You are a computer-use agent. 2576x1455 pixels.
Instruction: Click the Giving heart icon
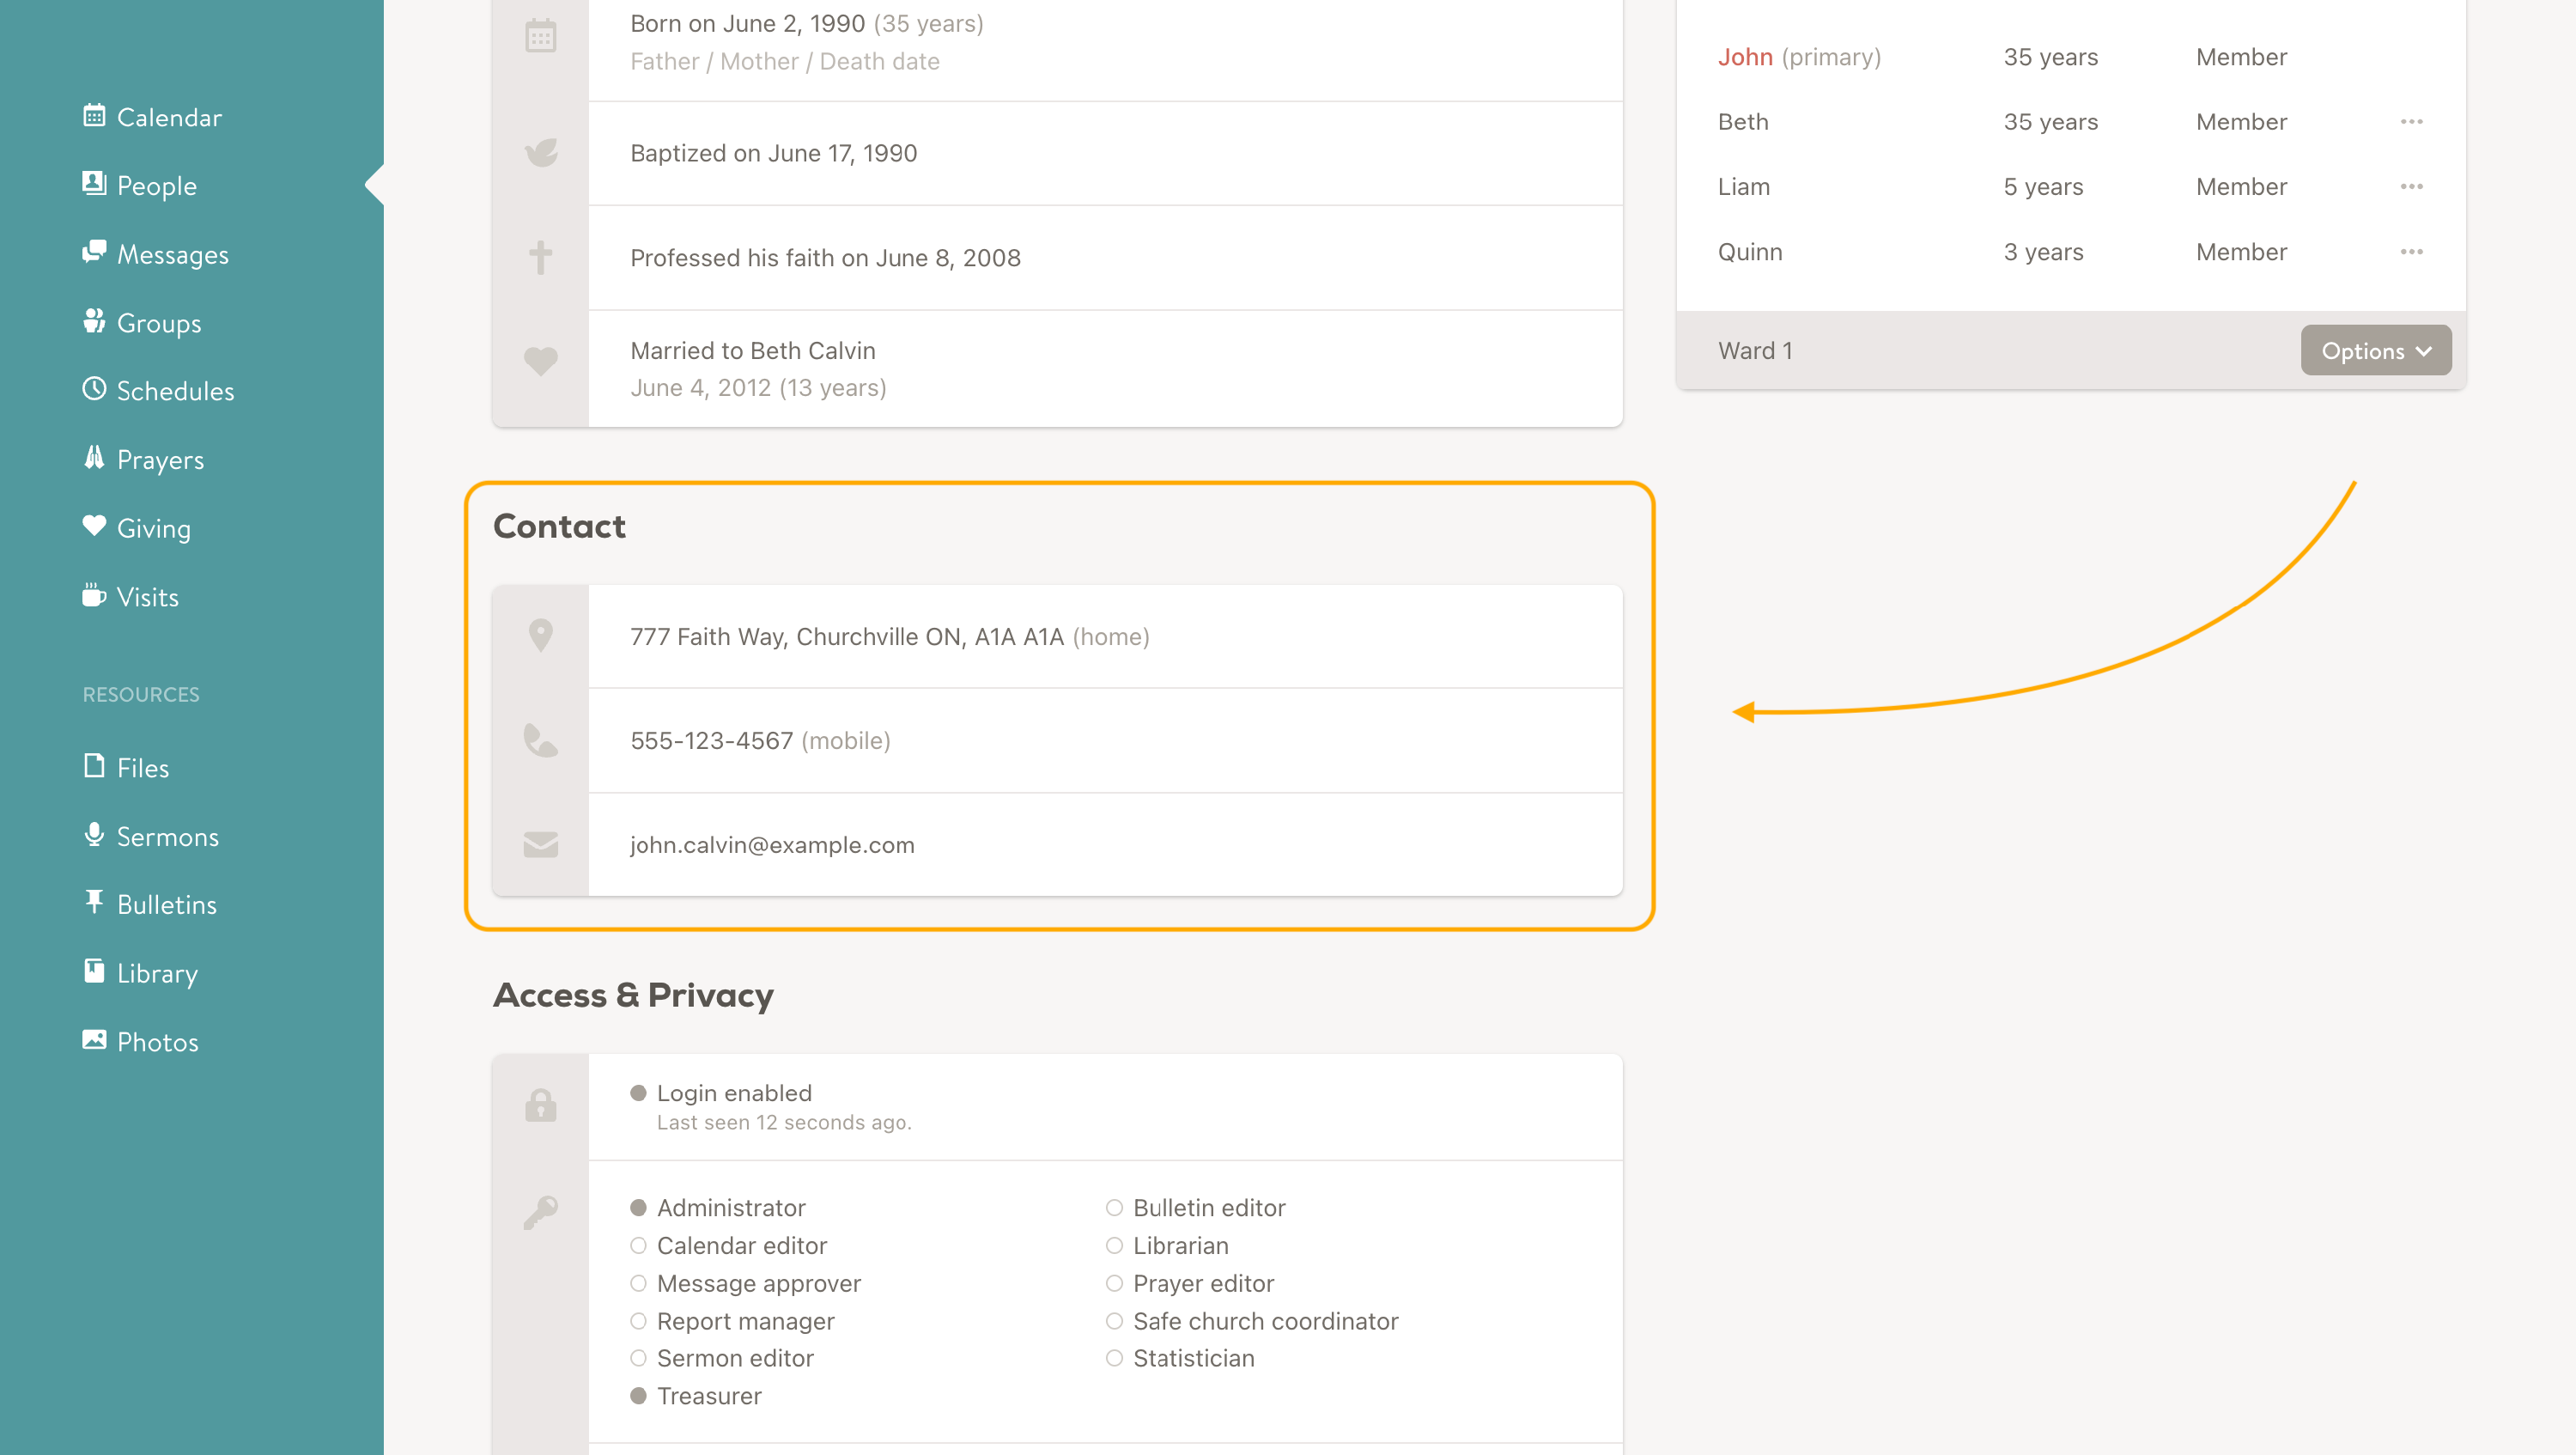[94, 526]
